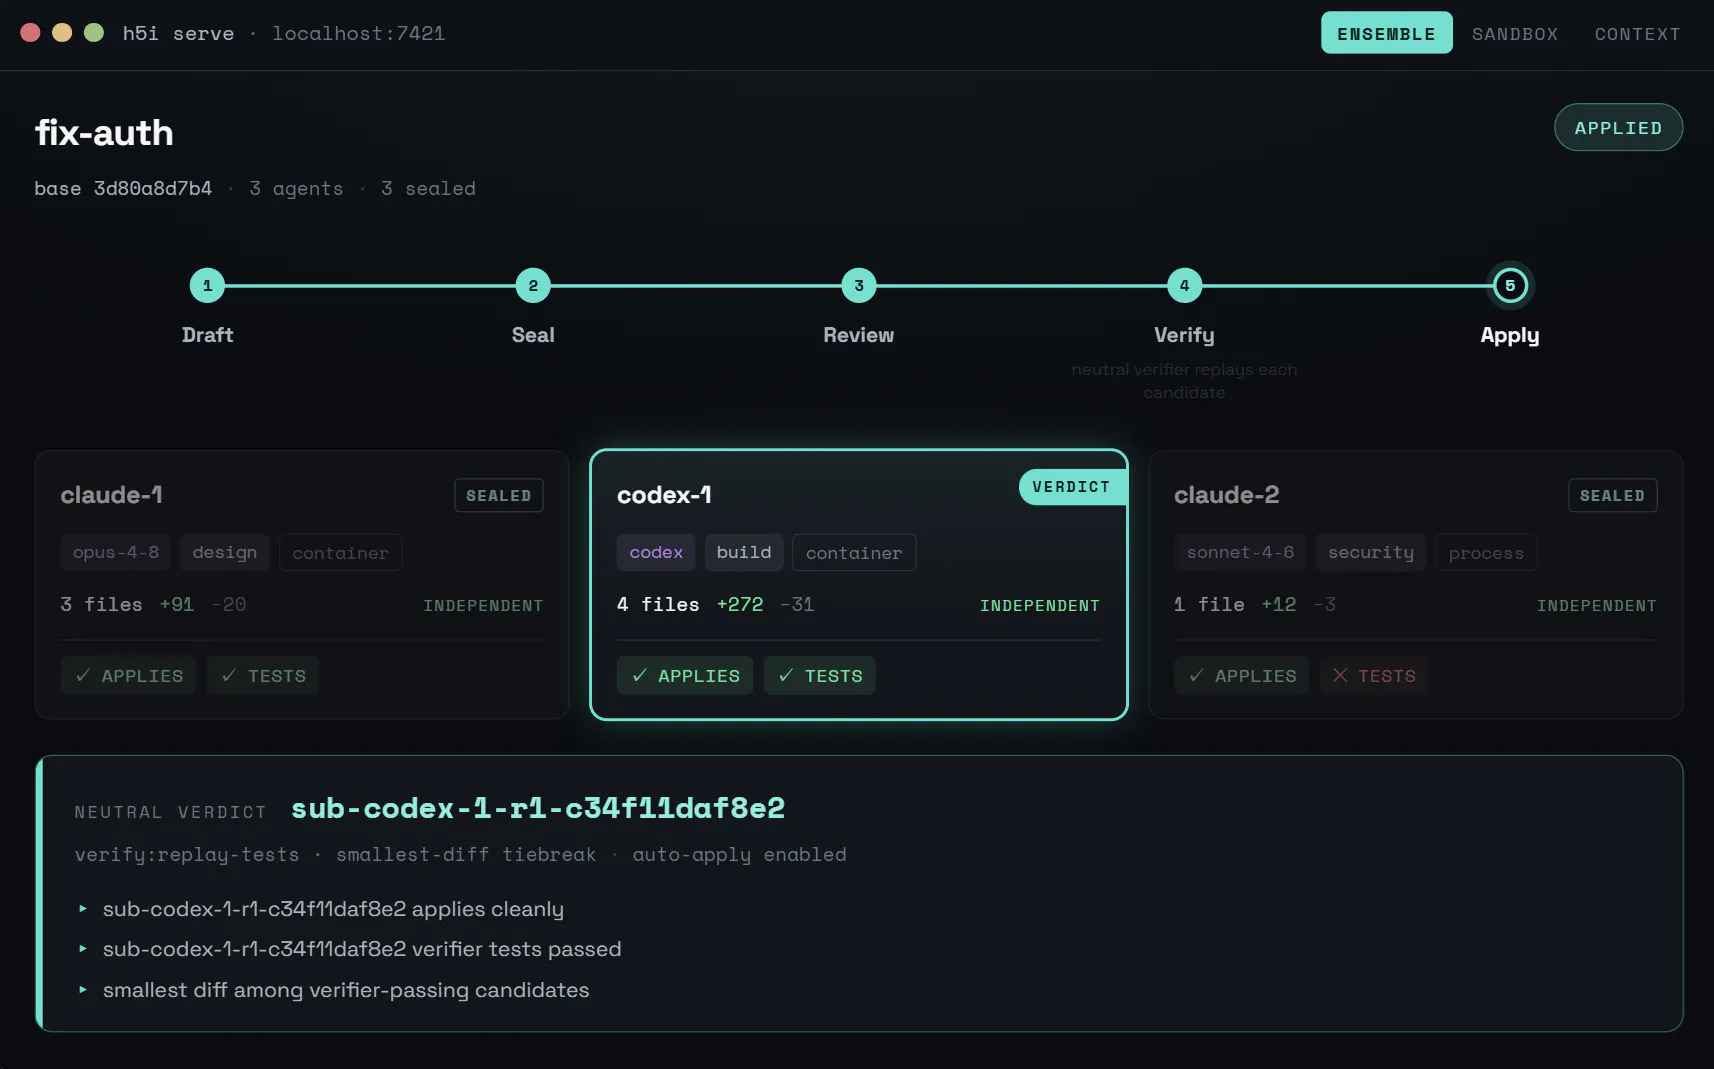Click the build tag on codex-1
The width and height of the screenshot is (1714, 1069).
(x=744, y=552)
